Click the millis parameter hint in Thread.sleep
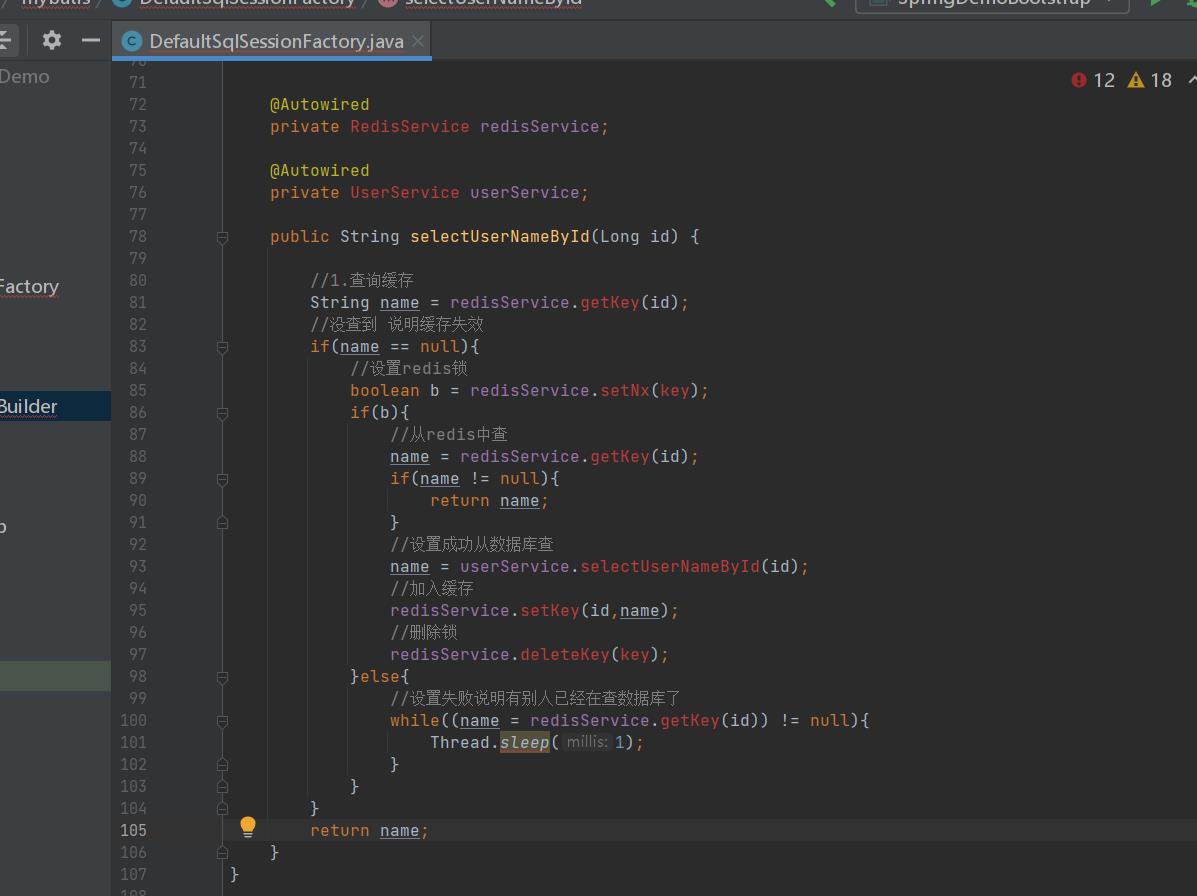Screen dimensions: 1197x896 (587, 742)
